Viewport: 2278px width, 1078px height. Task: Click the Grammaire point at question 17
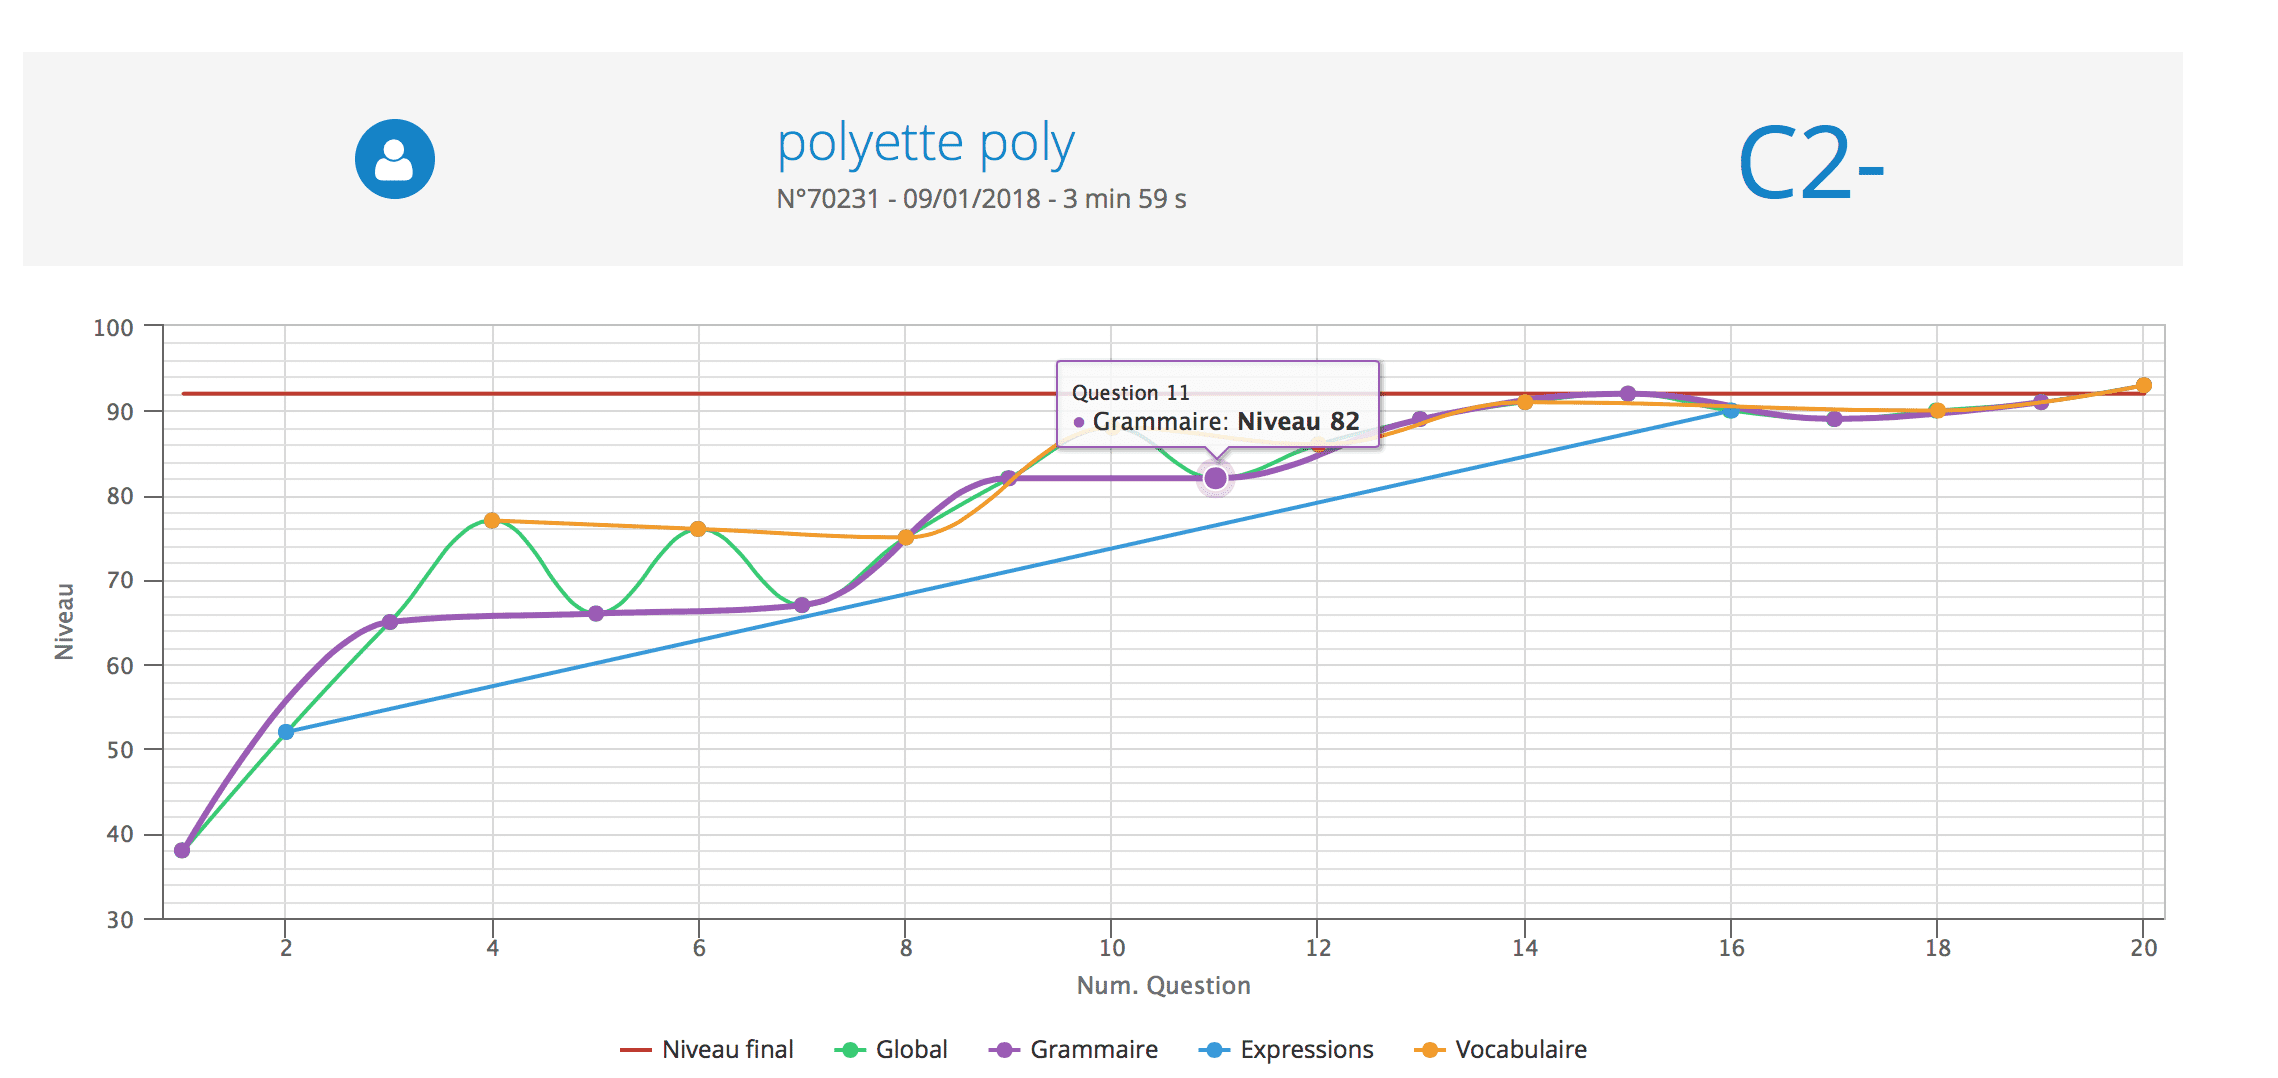(x=1834, y=419)
